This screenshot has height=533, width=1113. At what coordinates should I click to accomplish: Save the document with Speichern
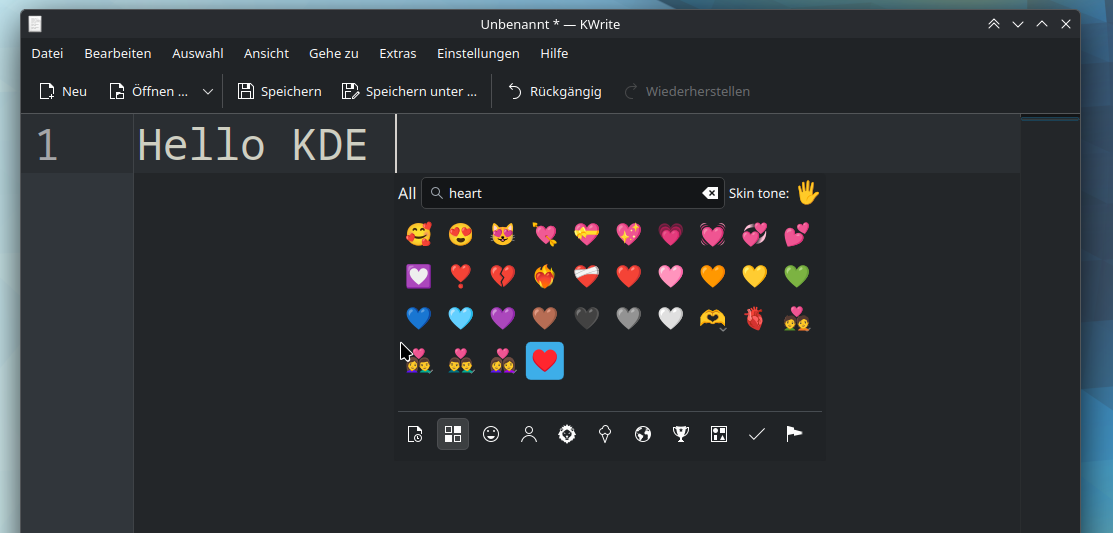(x=279, y=92)
